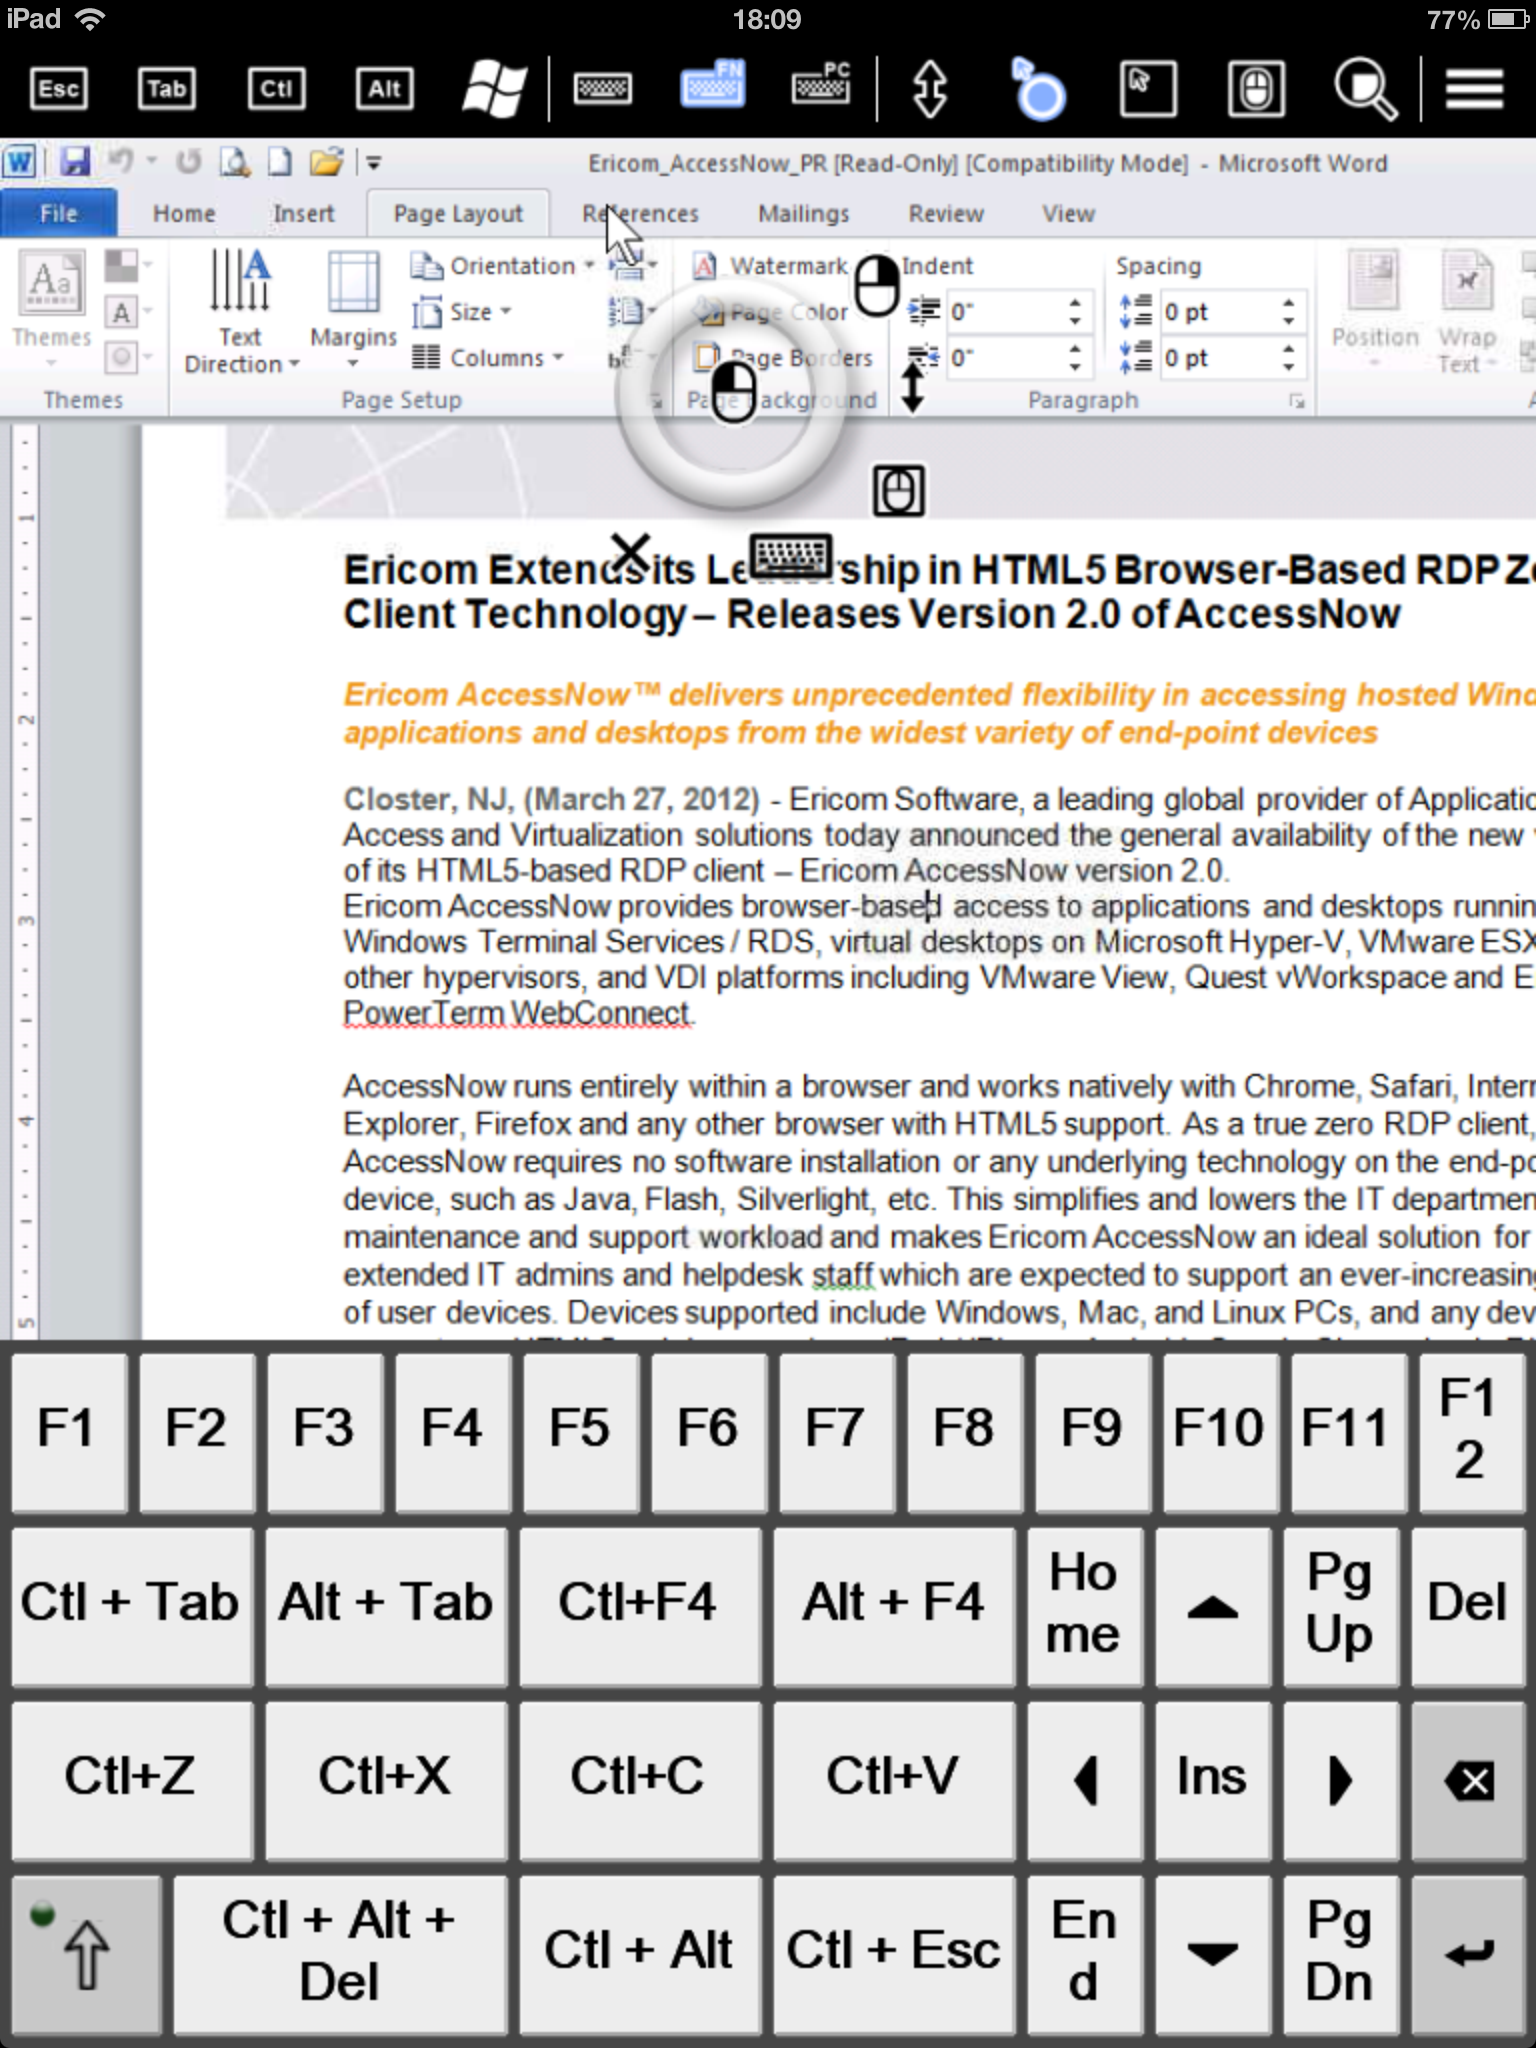
Task: Expand the Margins dropdown
Action: pyautogui.click(x=353, y=310)
